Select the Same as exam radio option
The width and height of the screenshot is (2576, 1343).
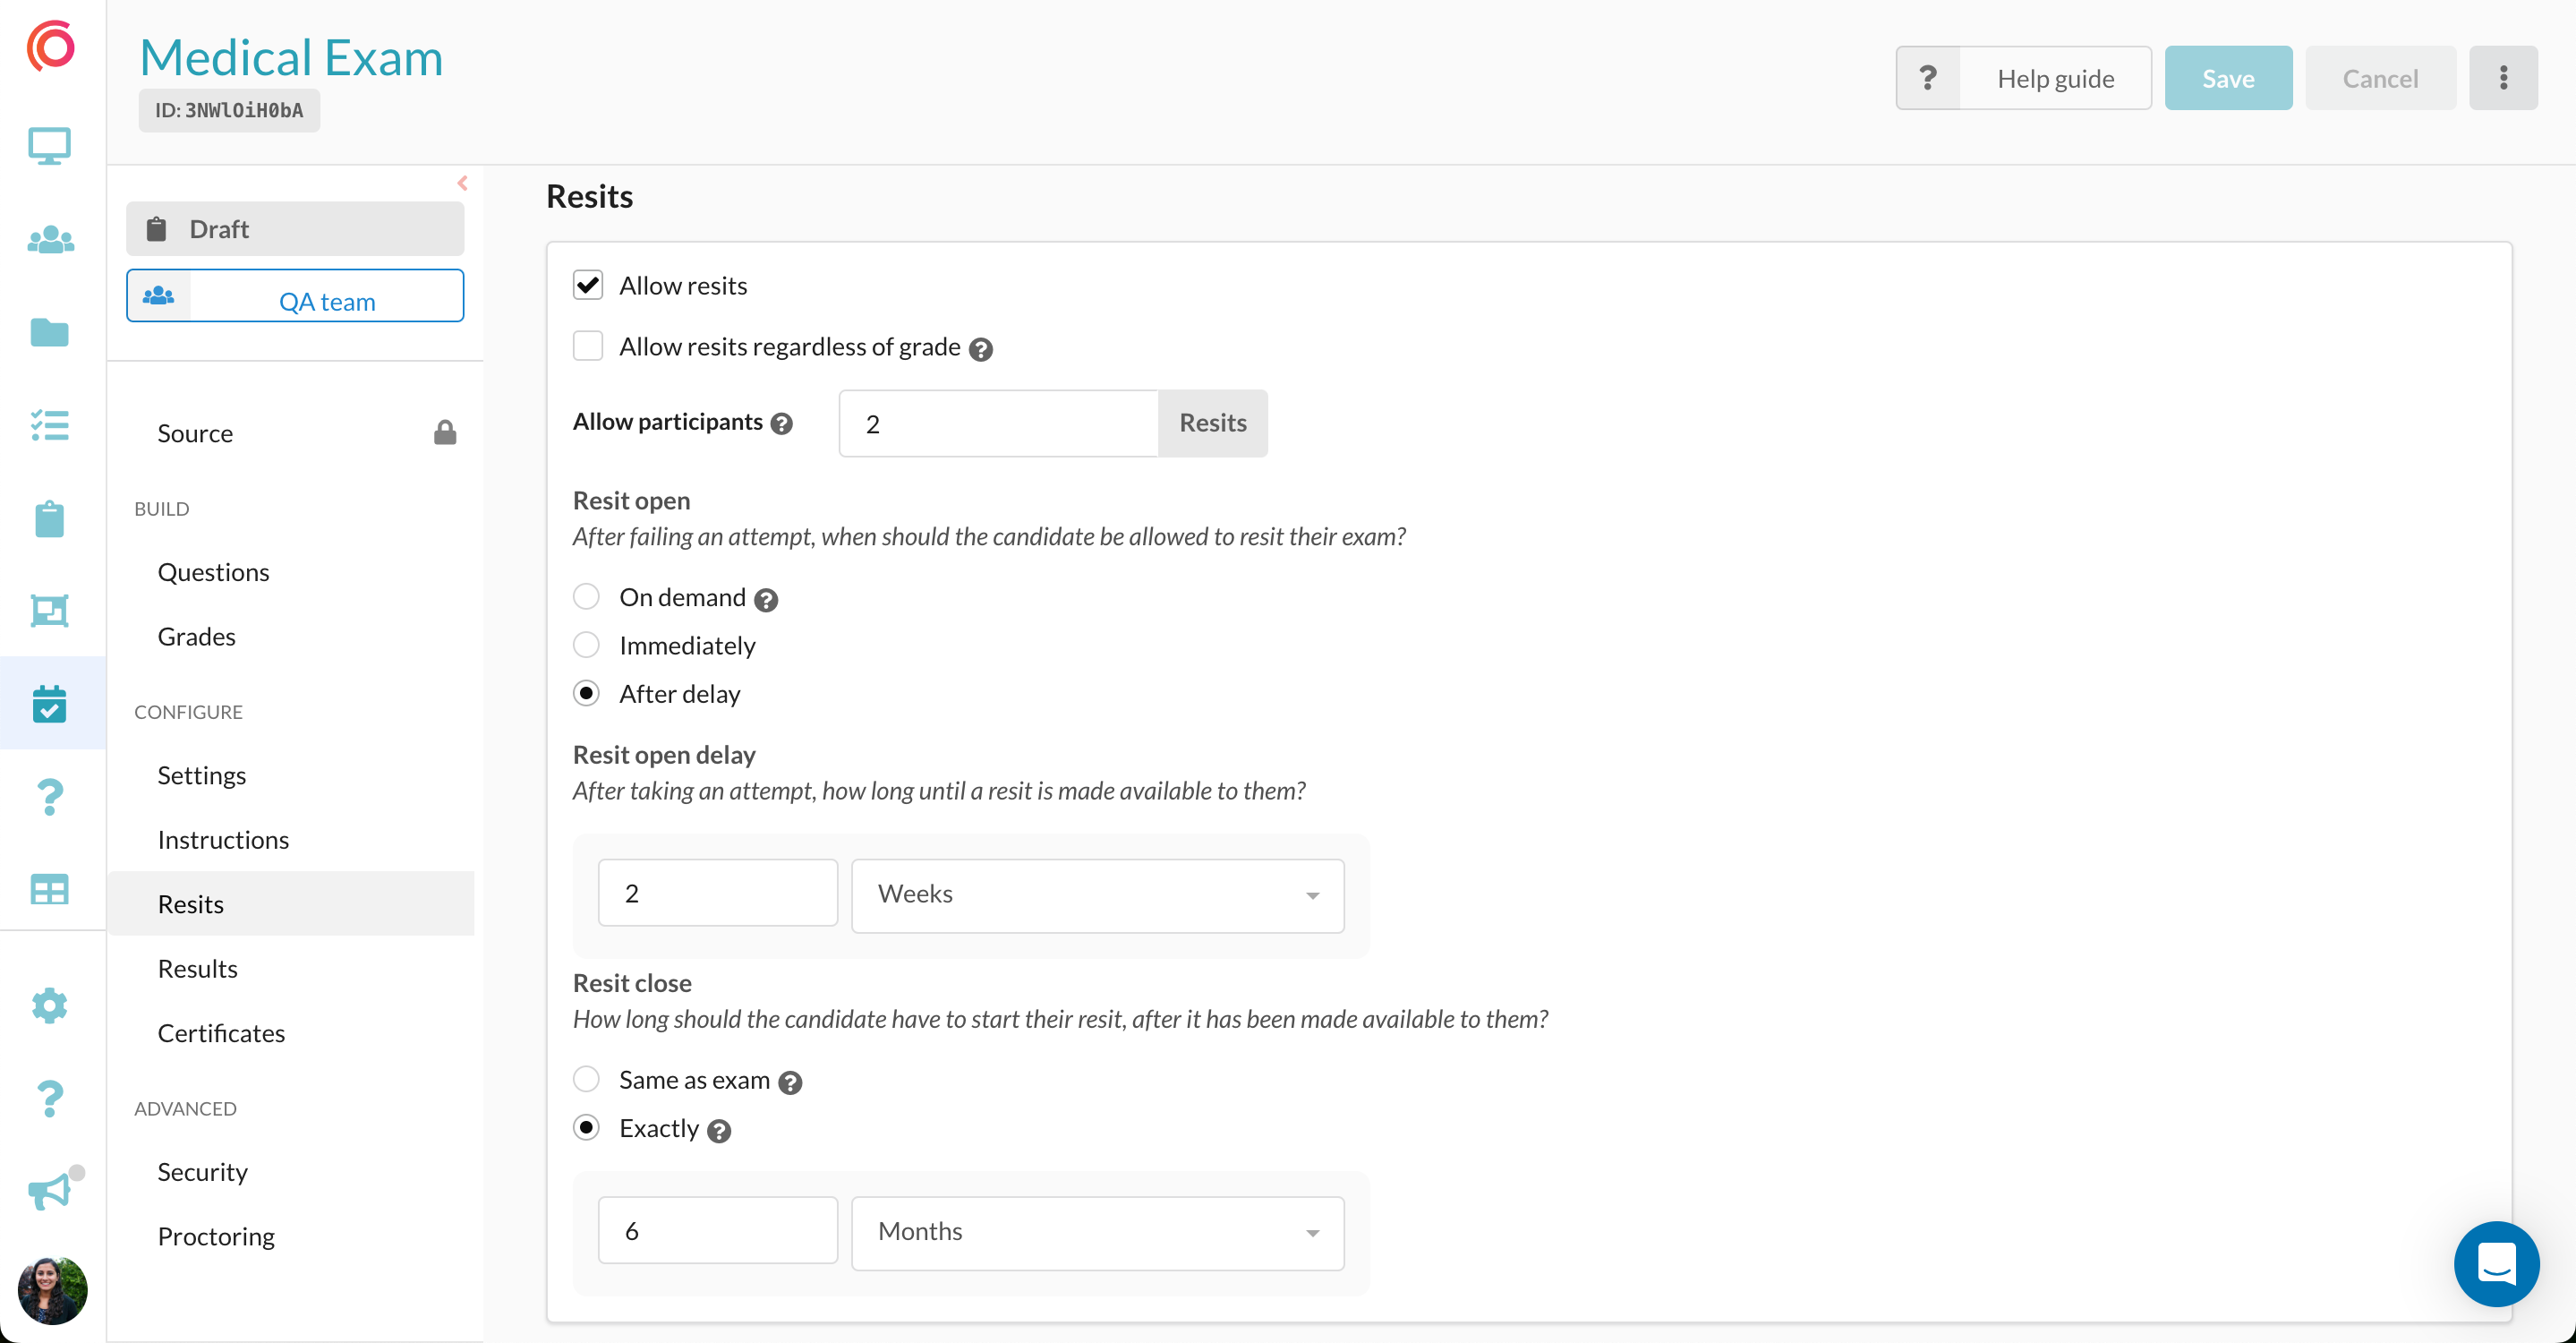pyautogui.click(x=586, y=1080)
